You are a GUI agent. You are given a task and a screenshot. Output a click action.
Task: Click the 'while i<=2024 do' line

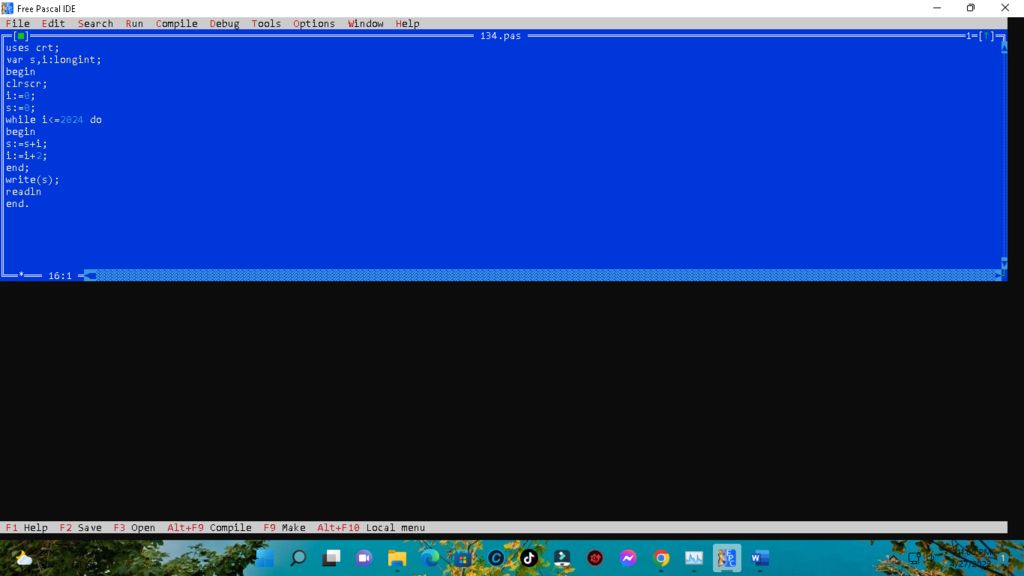click(x=54, y=120)
